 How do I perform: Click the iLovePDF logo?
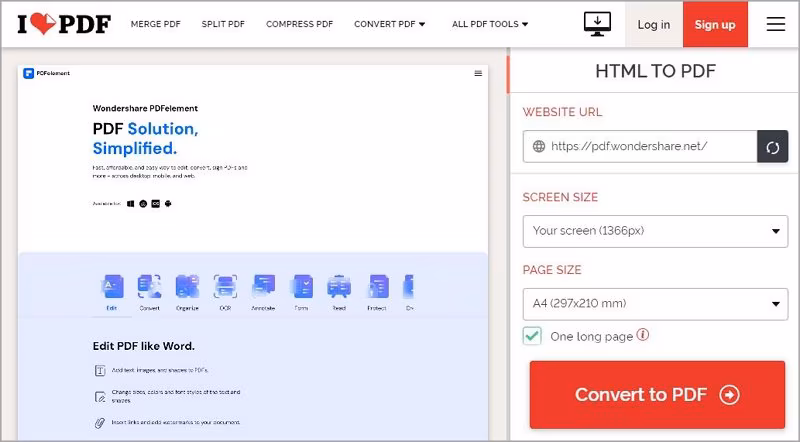[64, 24]
